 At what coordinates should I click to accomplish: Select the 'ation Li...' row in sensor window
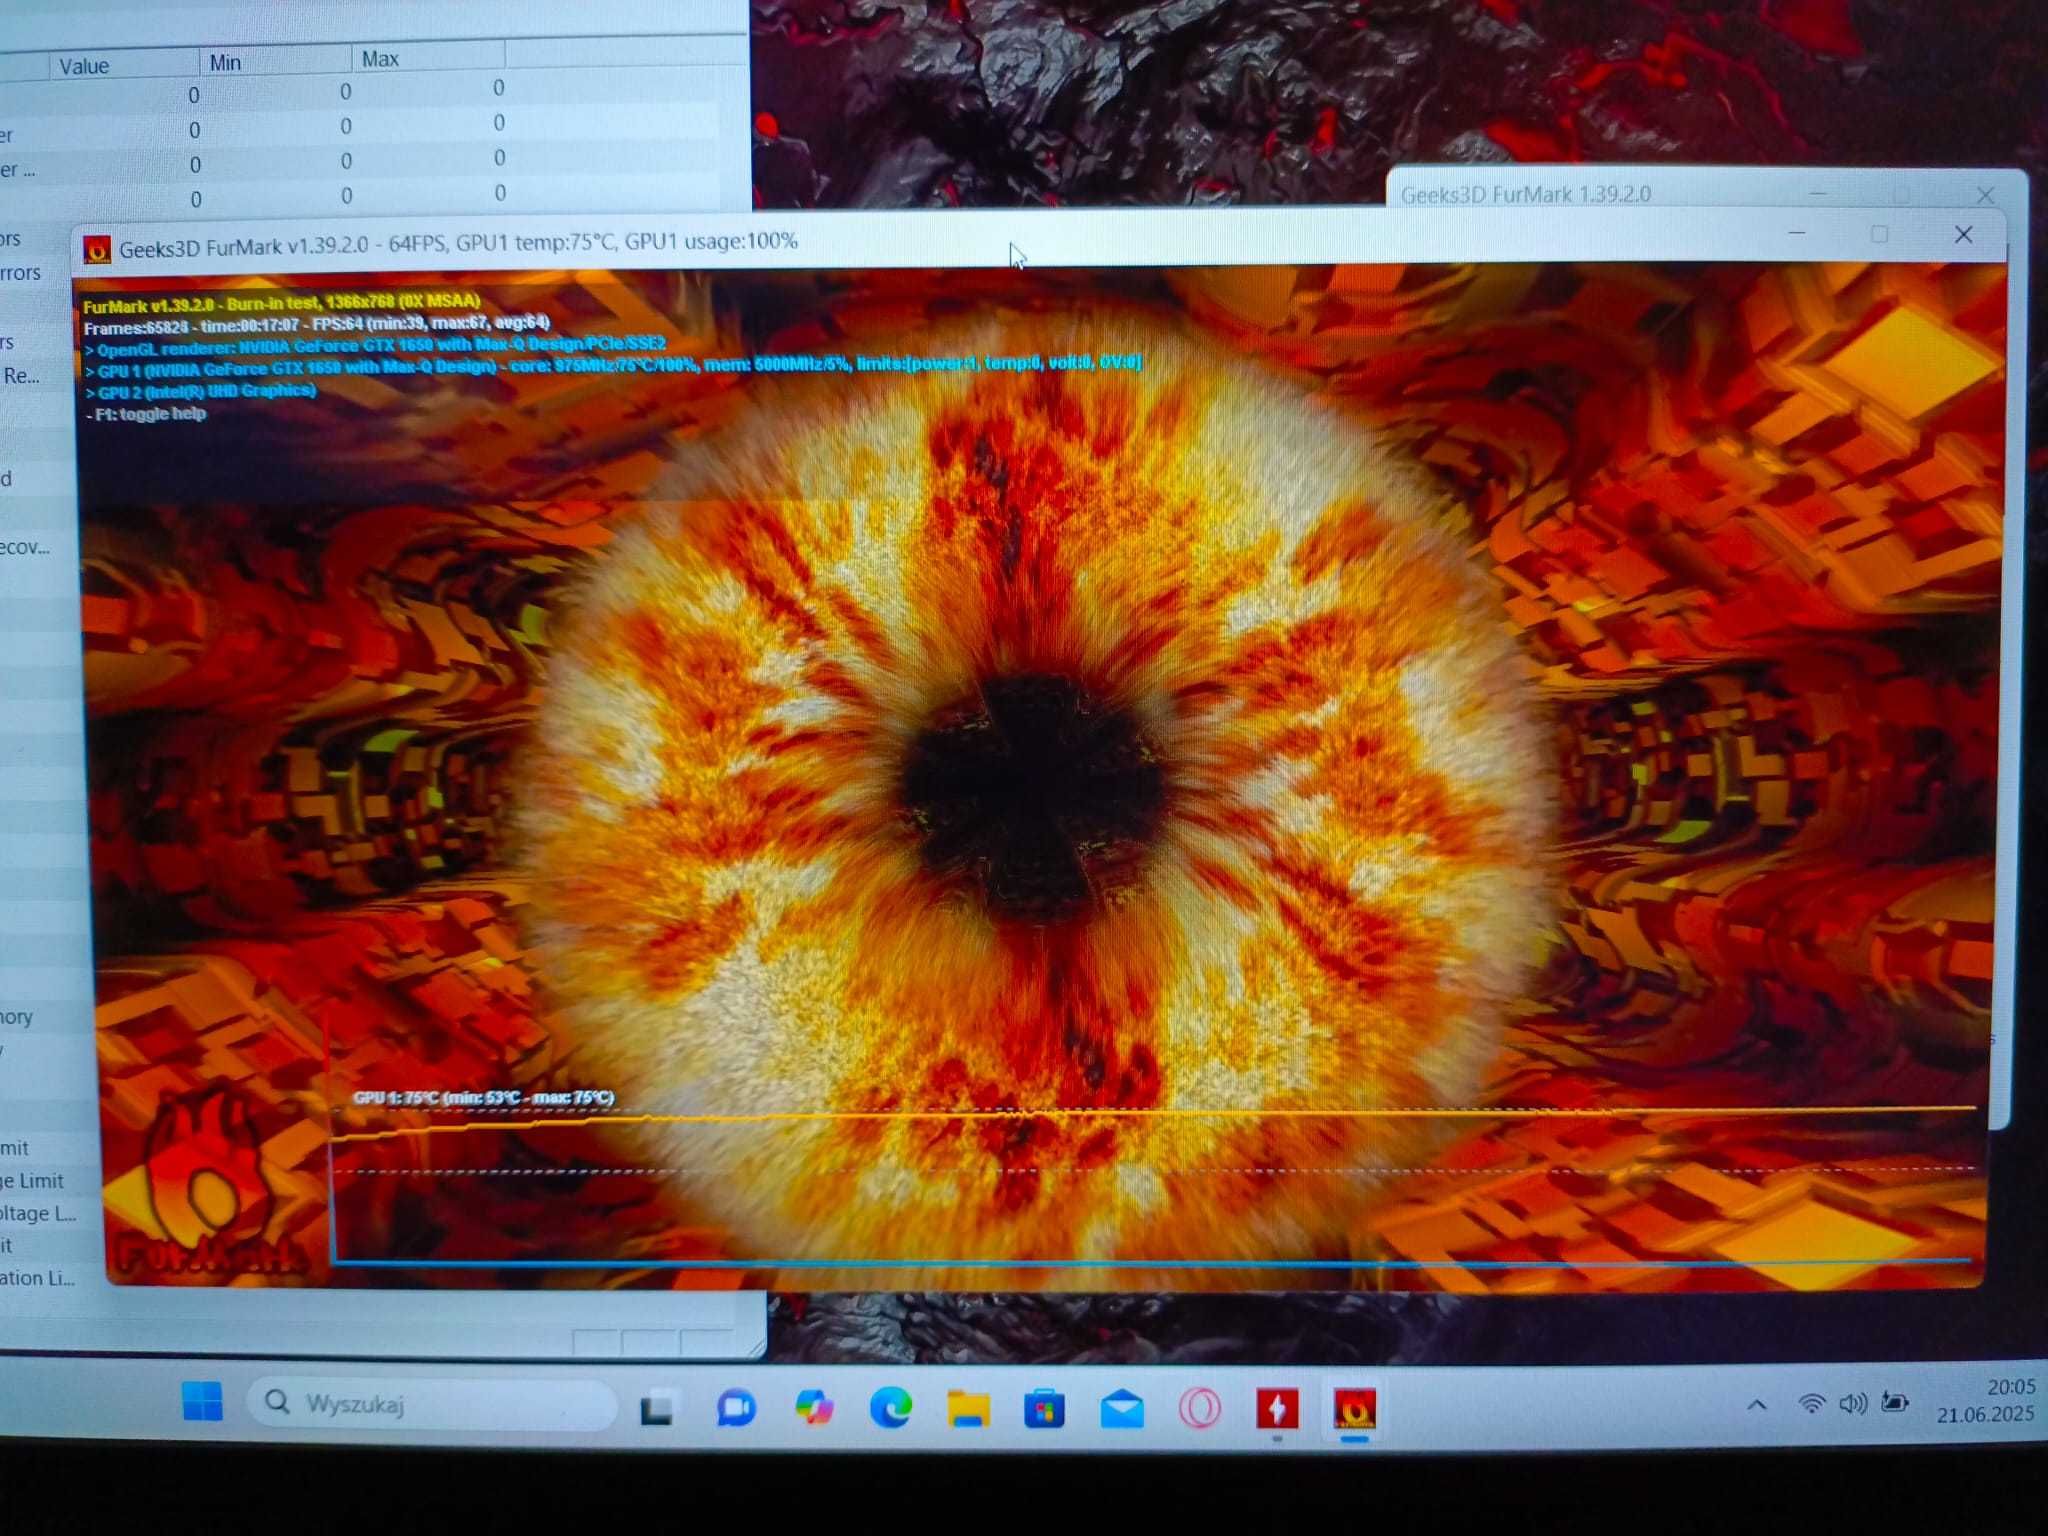click(x=38, y=1278)
